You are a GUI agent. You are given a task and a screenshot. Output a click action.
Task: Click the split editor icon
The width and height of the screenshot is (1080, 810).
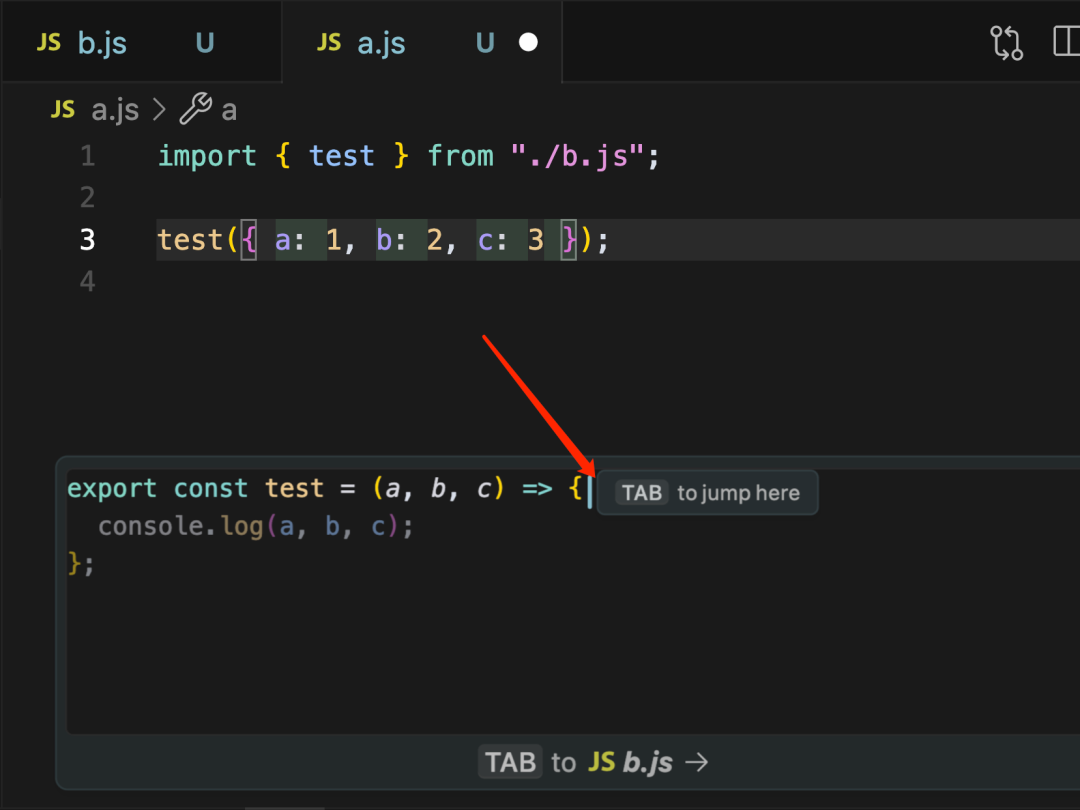(1066, 43)
